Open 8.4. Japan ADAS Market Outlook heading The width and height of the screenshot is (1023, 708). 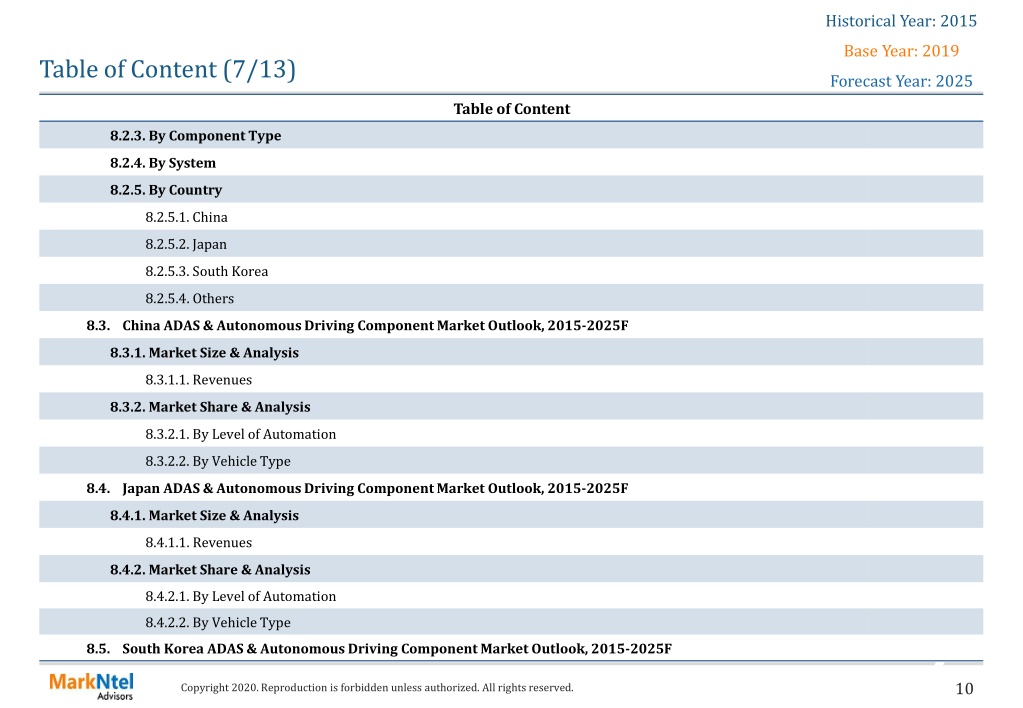[357, 488]
